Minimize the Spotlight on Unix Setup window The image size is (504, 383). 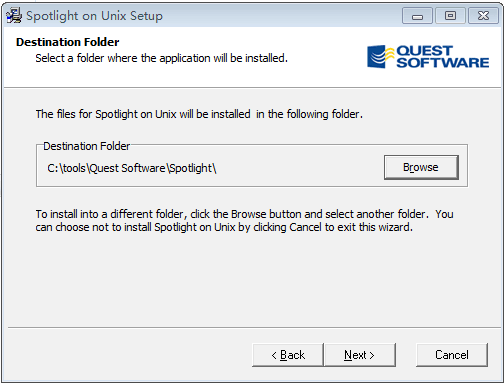(x=417, y=16)
